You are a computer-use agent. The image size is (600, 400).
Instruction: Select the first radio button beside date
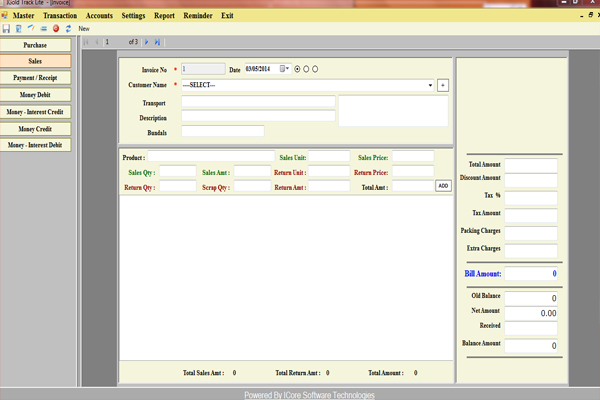tap(297, 69)
